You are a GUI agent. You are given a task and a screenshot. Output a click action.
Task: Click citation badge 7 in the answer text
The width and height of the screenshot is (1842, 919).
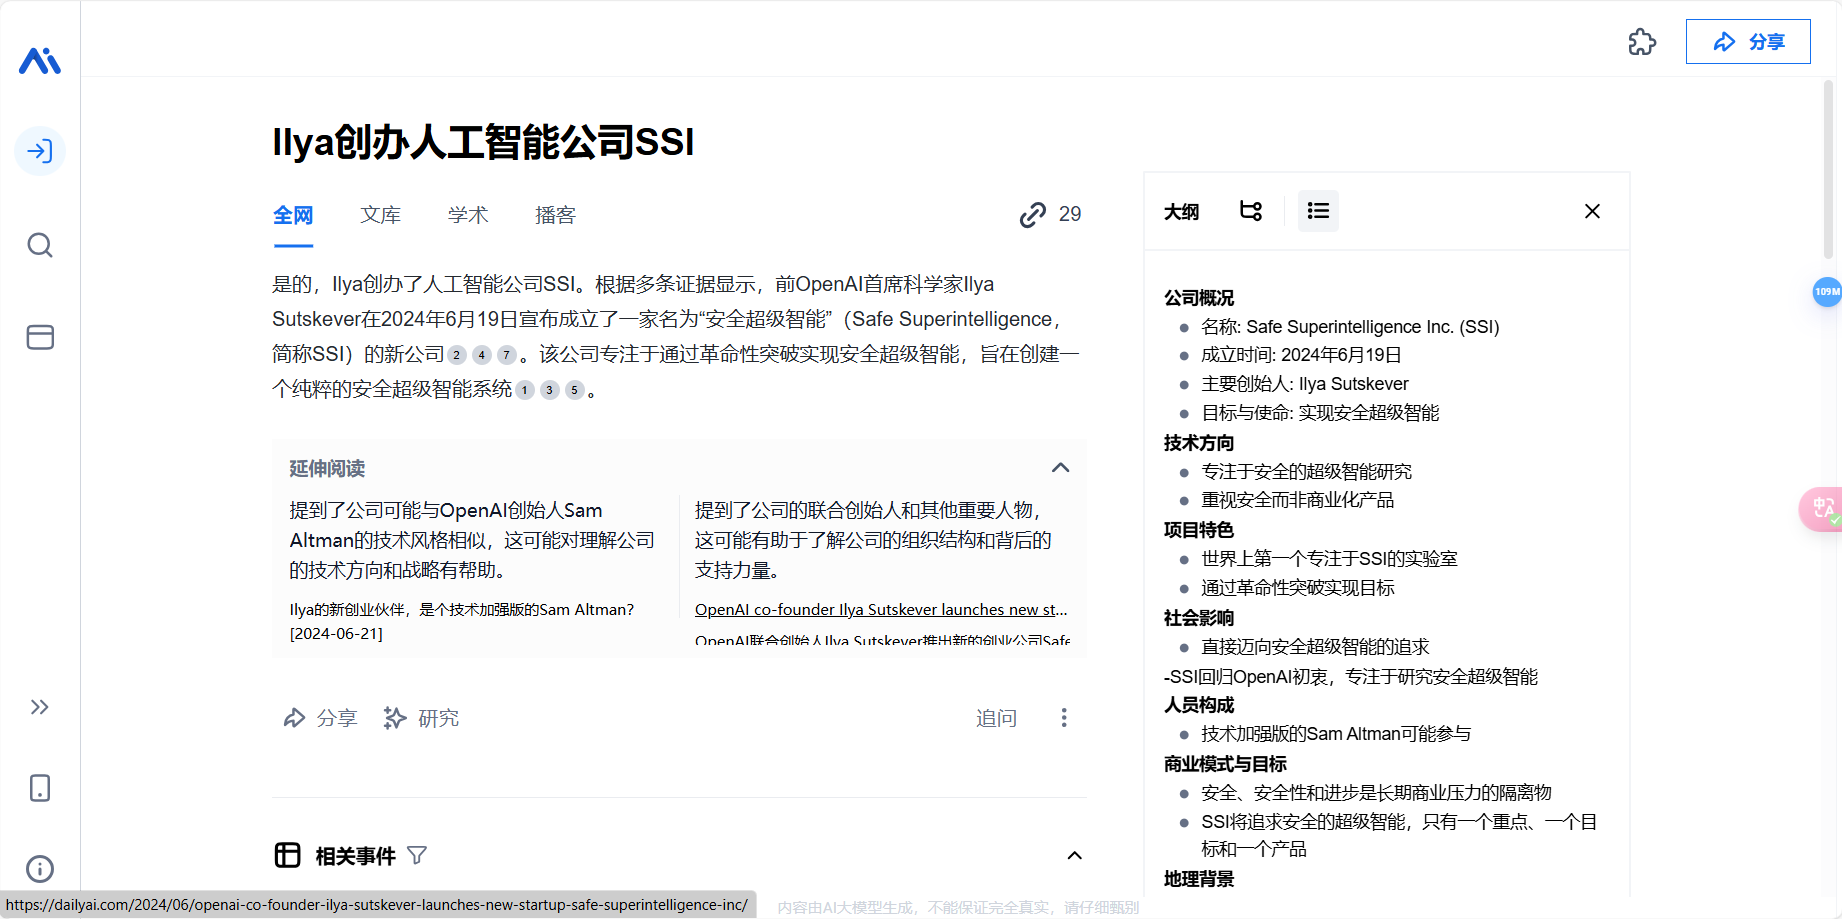(506, 354)
